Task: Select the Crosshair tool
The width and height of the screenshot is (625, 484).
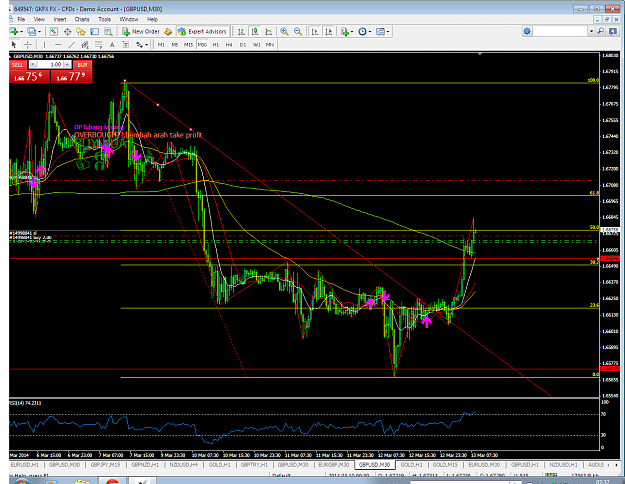Action: (28, 45)
